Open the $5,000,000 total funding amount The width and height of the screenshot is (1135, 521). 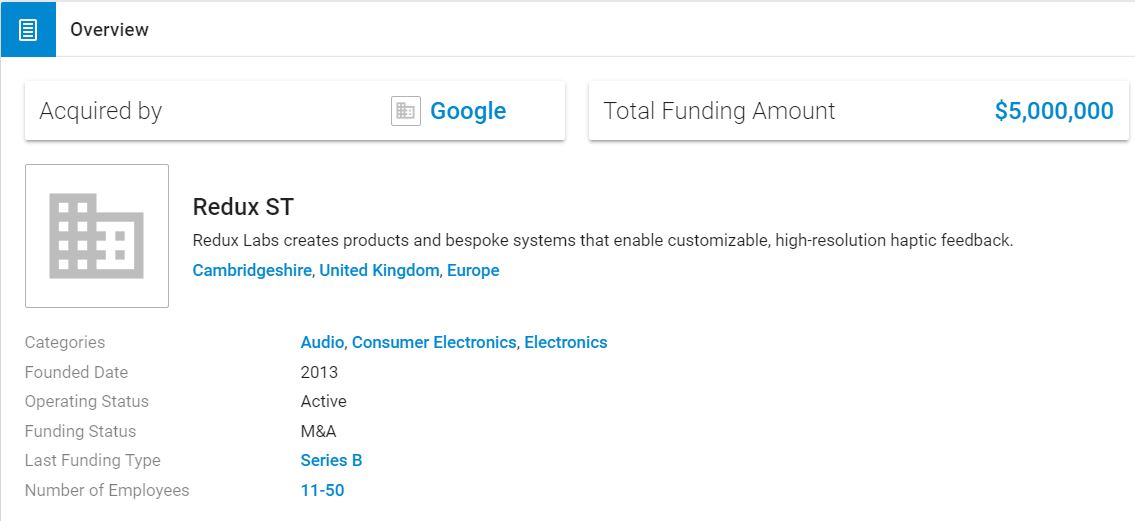(1054, 111)
